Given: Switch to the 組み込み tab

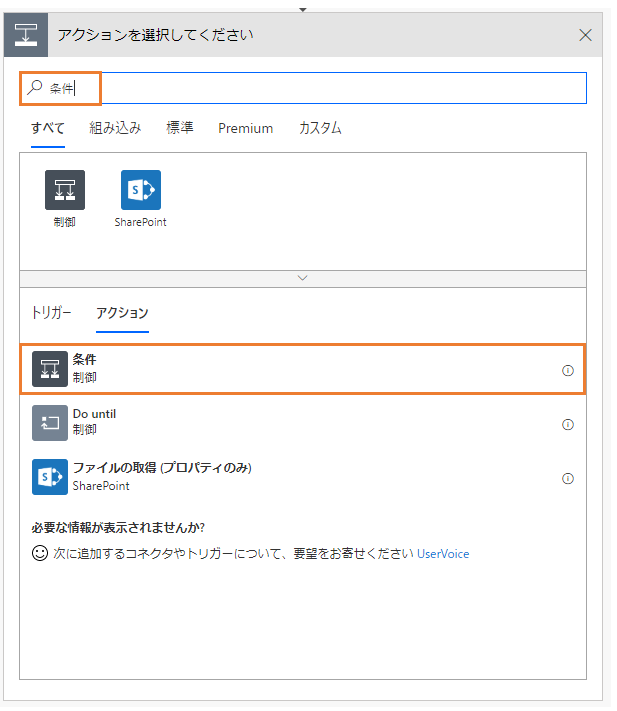Looking at the screenshot, I should pyautogui.click(x=116, y=129).
